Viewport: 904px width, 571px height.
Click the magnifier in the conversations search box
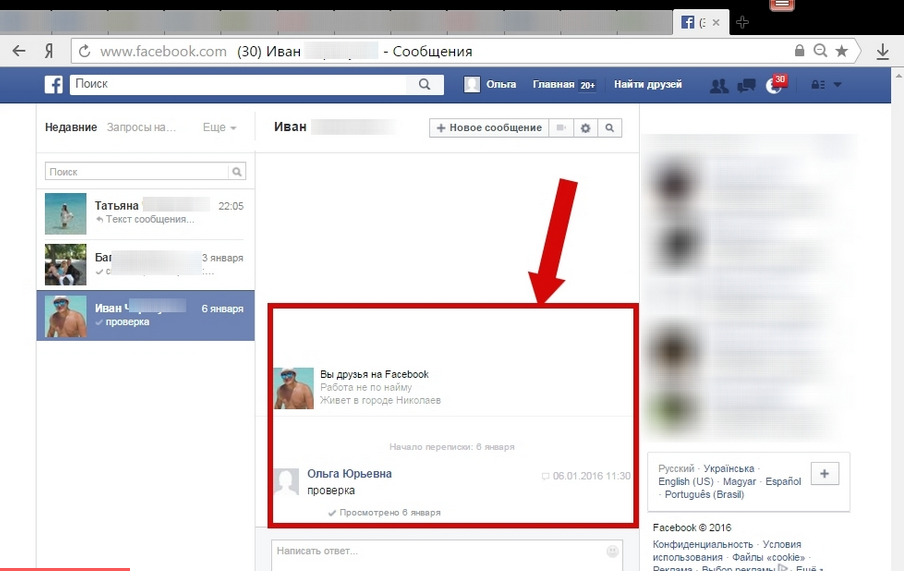pyautogui.click(x=236, y=172)
